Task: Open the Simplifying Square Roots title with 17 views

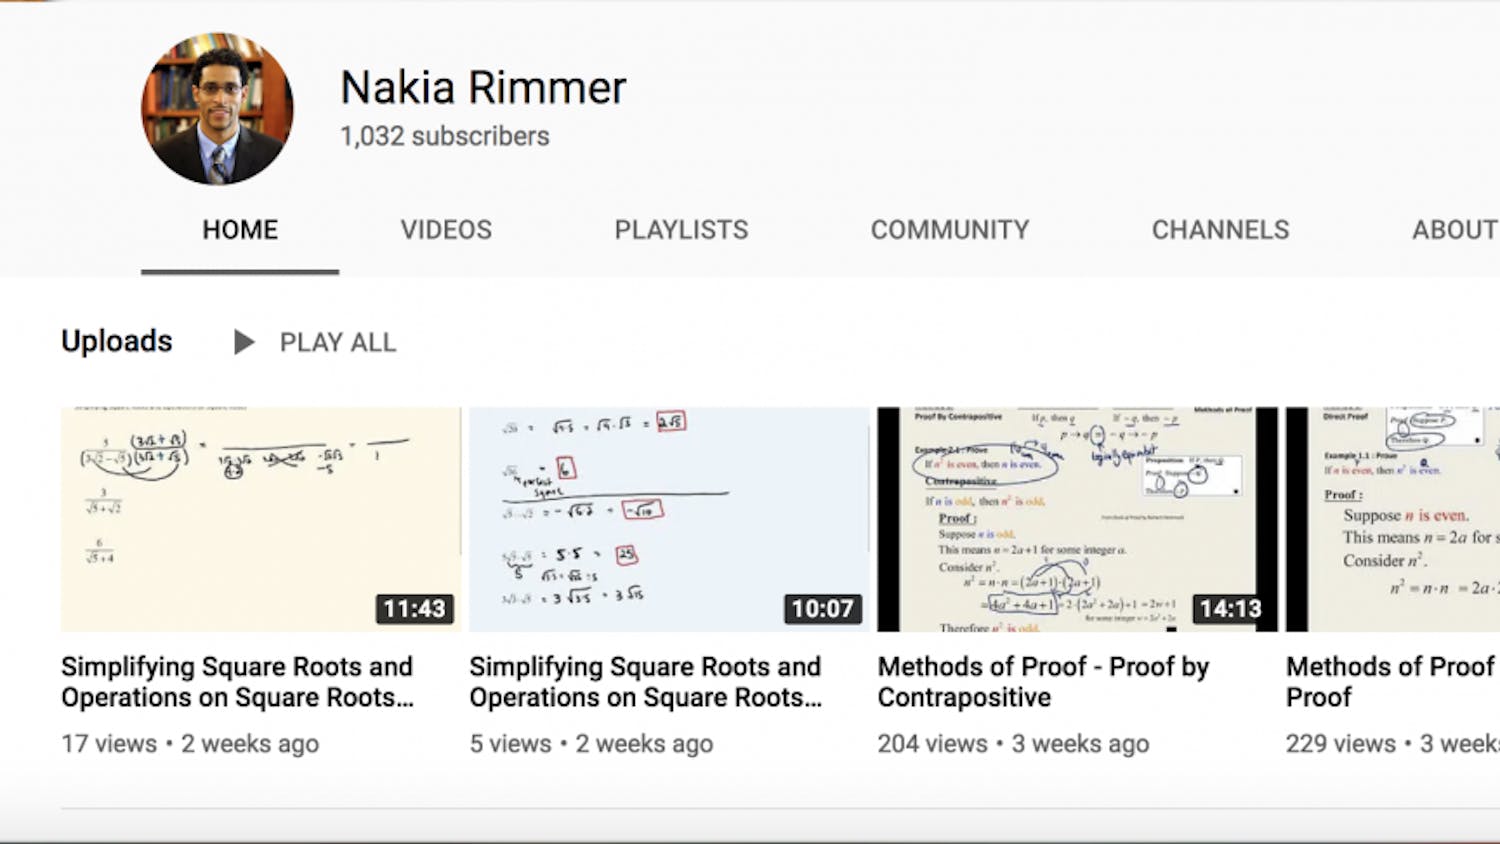Action: click(x=237, y=682)
